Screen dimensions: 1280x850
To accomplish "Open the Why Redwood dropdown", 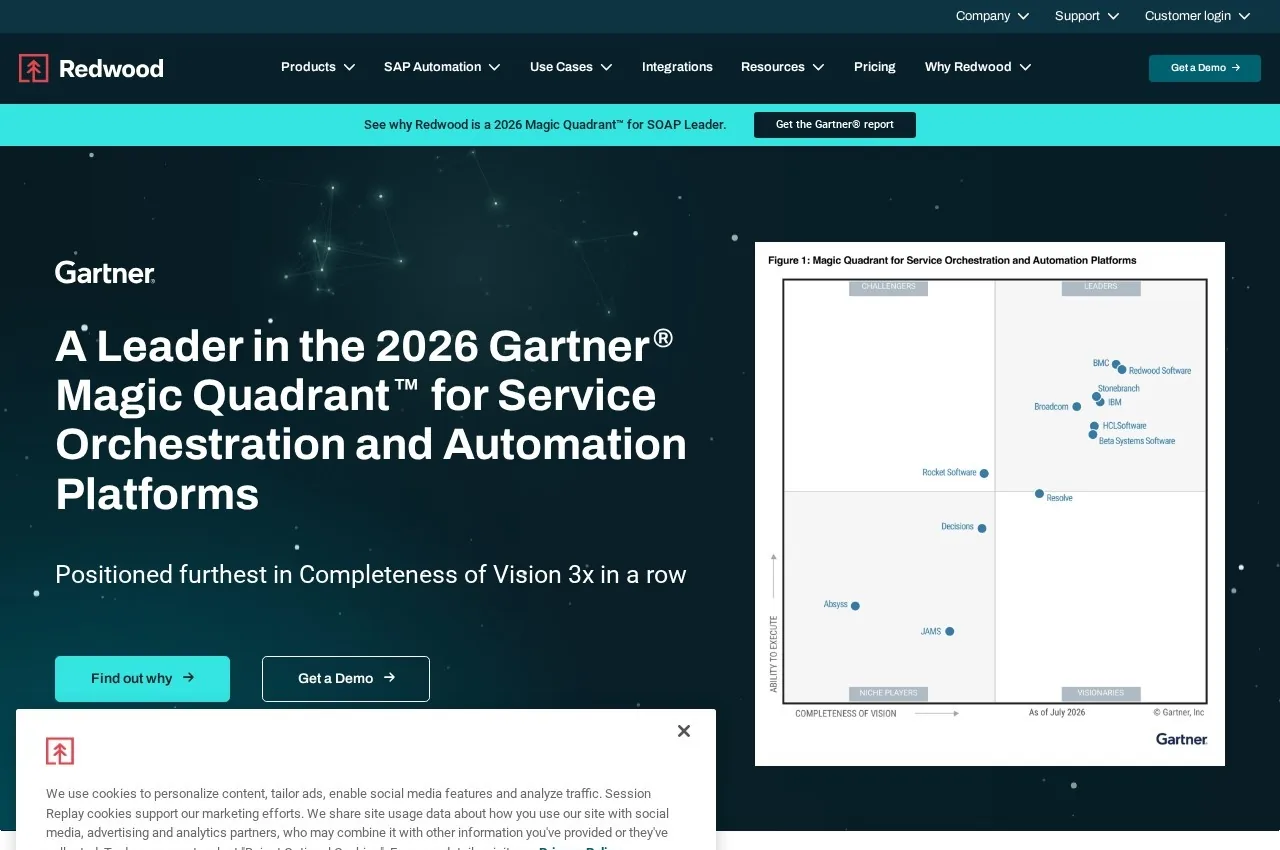I will coord(978,67).
